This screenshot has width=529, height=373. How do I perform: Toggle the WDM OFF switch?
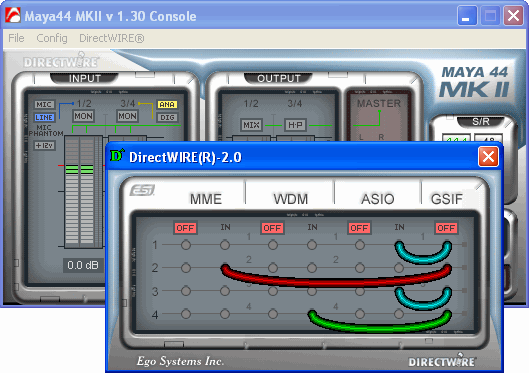pos(272,228)
